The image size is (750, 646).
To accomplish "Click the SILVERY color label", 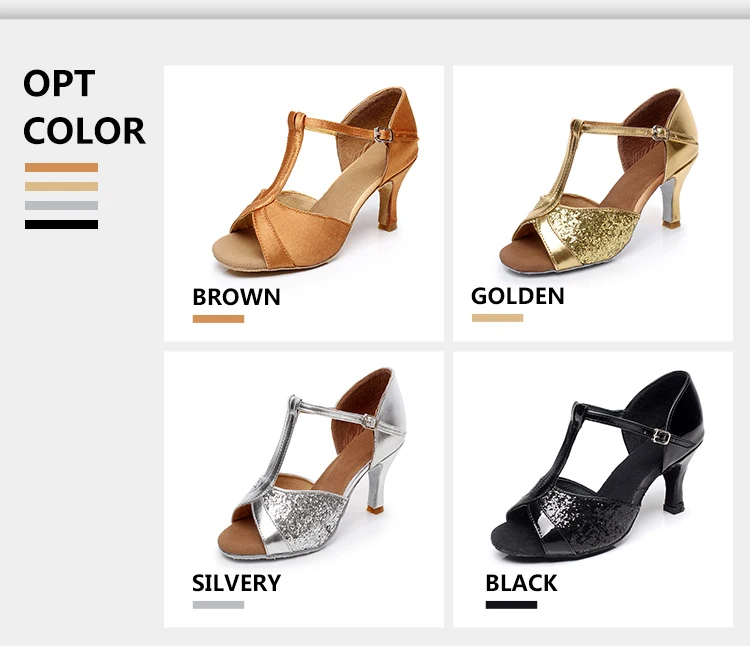I will pos(236,583).
